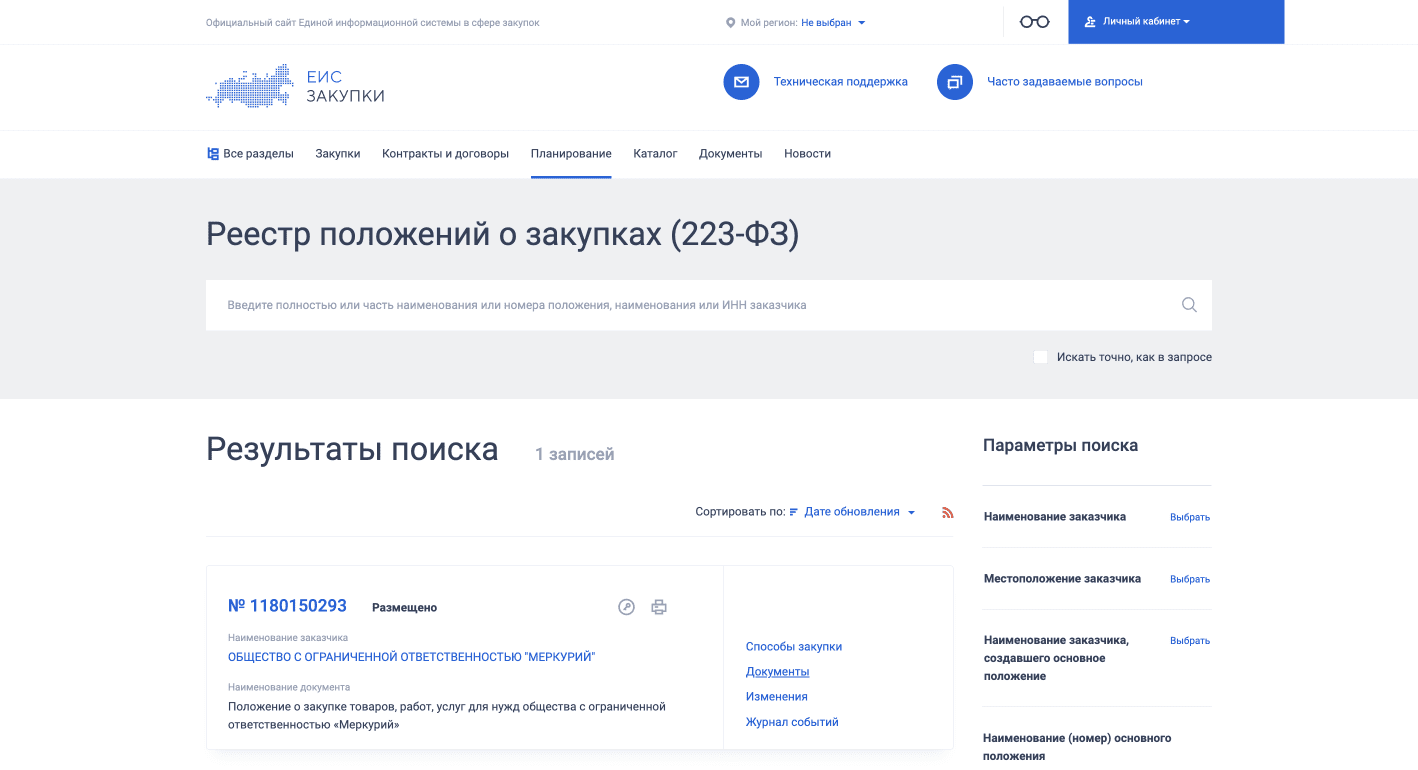Check Искать точно, как в запросе

(x=1040, y=357)
